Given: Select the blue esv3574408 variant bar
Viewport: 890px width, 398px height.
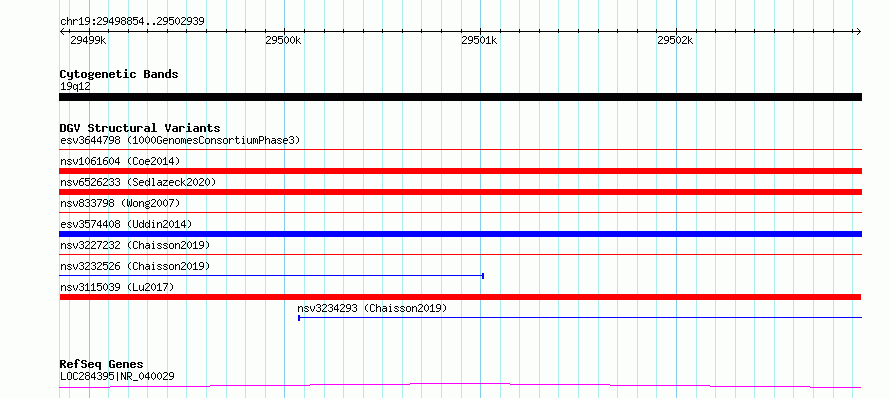Looking at the screenshot, I should click(x=460, y=234).
